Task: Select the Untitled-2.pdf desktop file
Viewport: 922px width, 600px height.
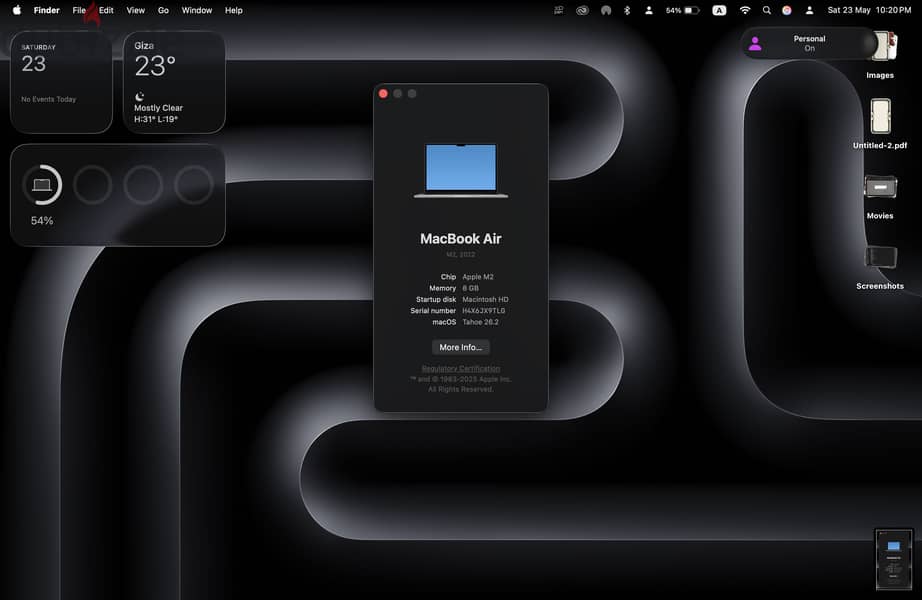Action: 880,124
